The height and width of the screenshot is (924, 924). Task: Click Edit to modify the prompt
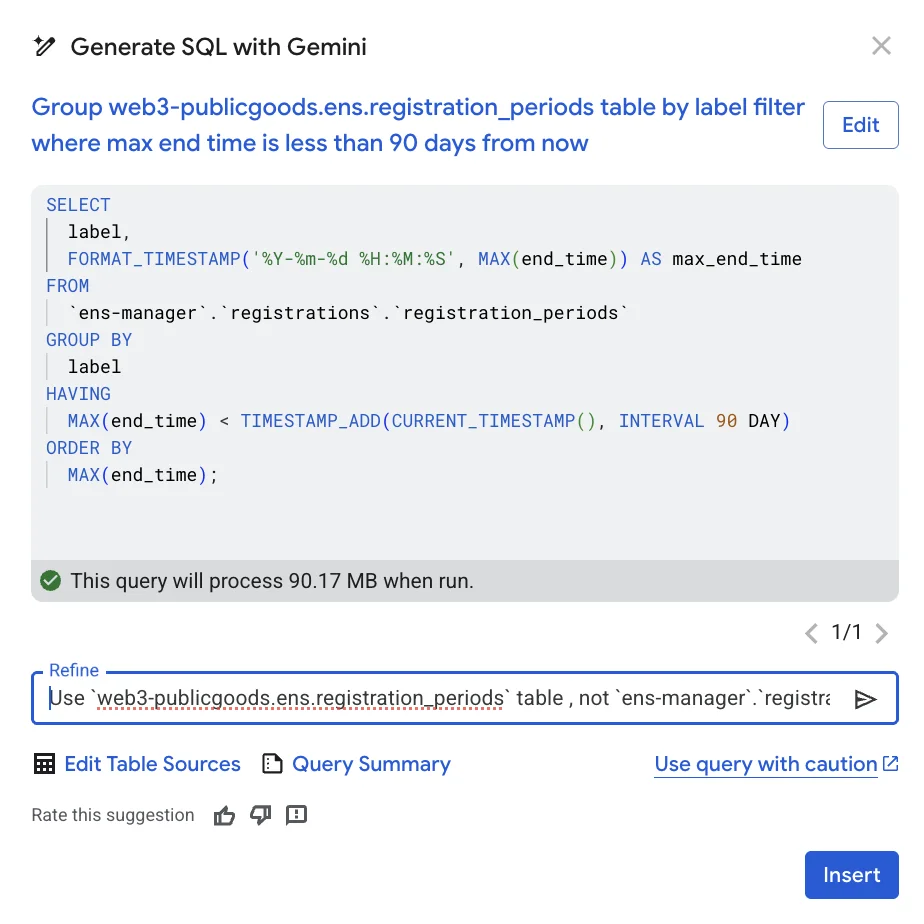pyautogui.click(x=859, y=124)
